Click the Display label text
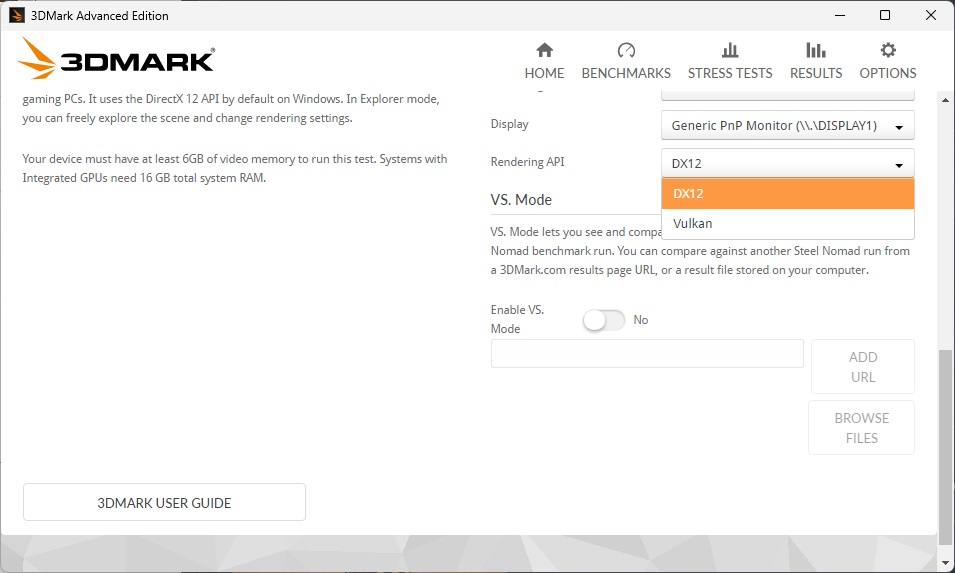This screenshot has height=573, width=955. (x=509, y=124)
